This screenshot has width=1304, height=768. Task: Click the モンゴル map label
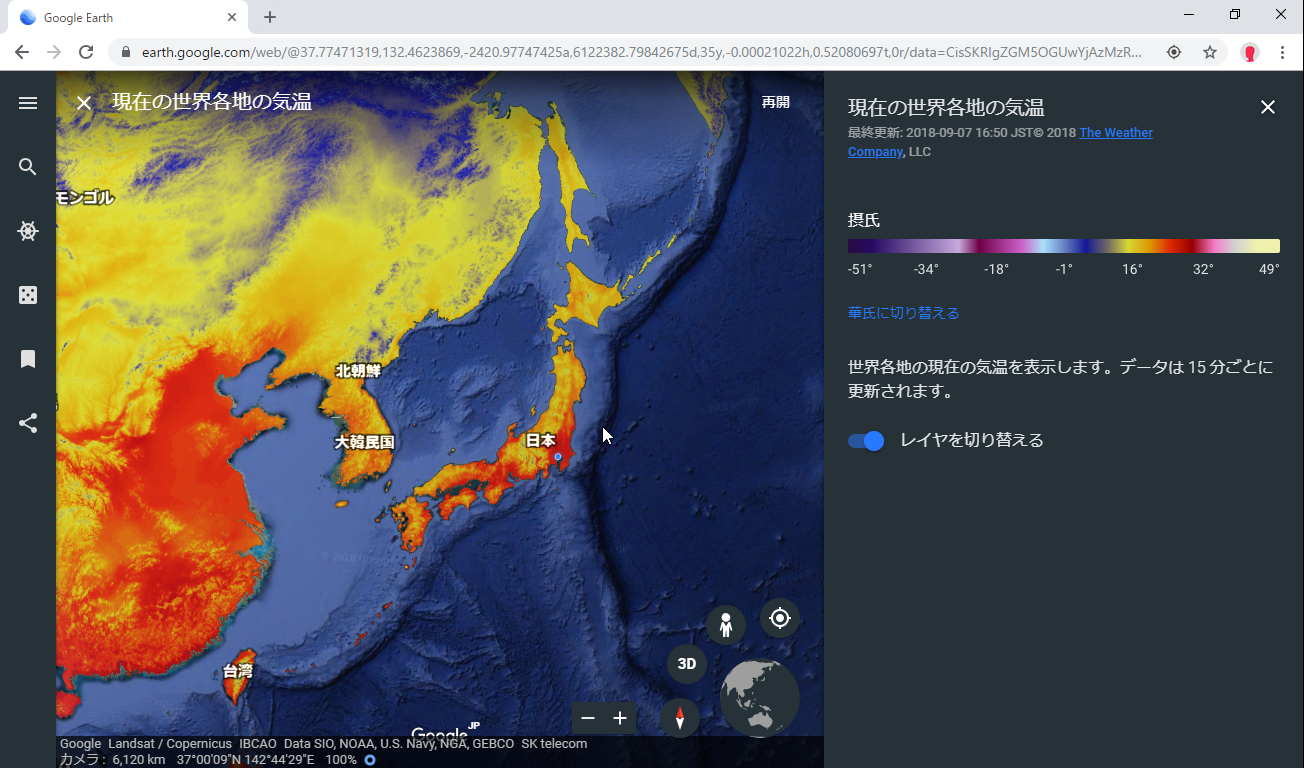pyautogui.click(x=85, y=198)
